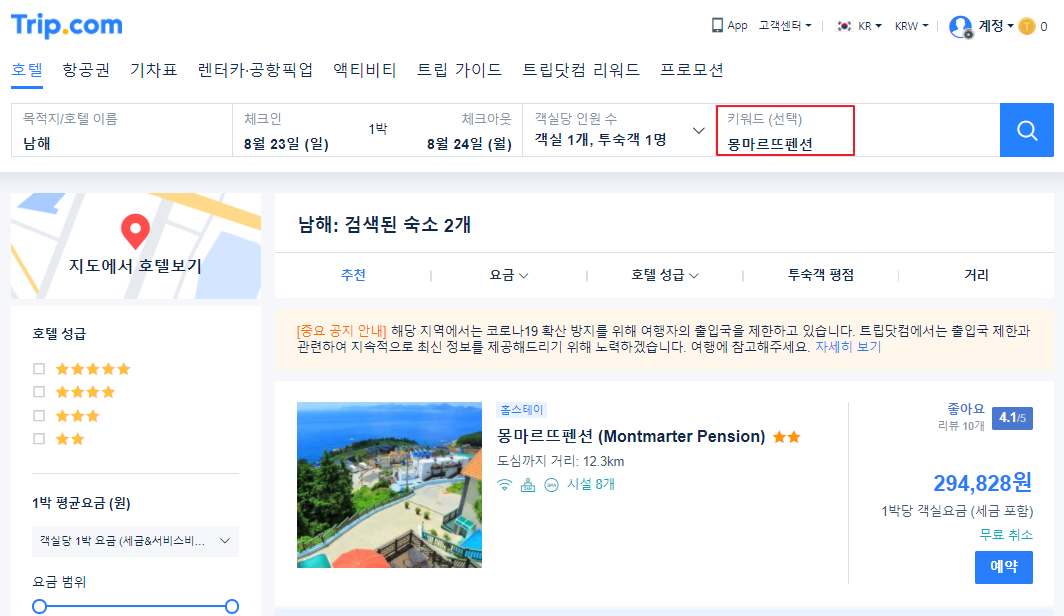This screenshot has height=616, width=1064.
Task: Tick the three-star hotel checkbox
Action: pyautogui.click(x=39, y=415)
